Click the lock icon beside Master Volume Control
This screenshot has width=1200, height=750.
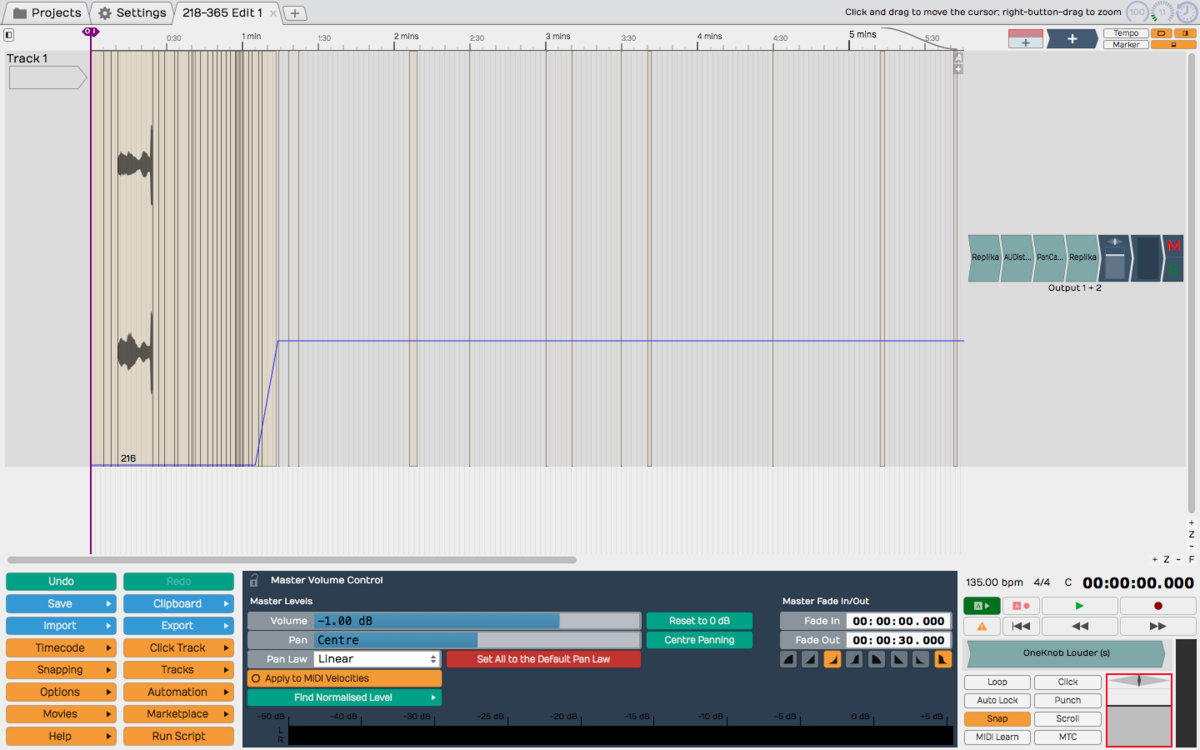pyautogui.click(x=255, y=580)
